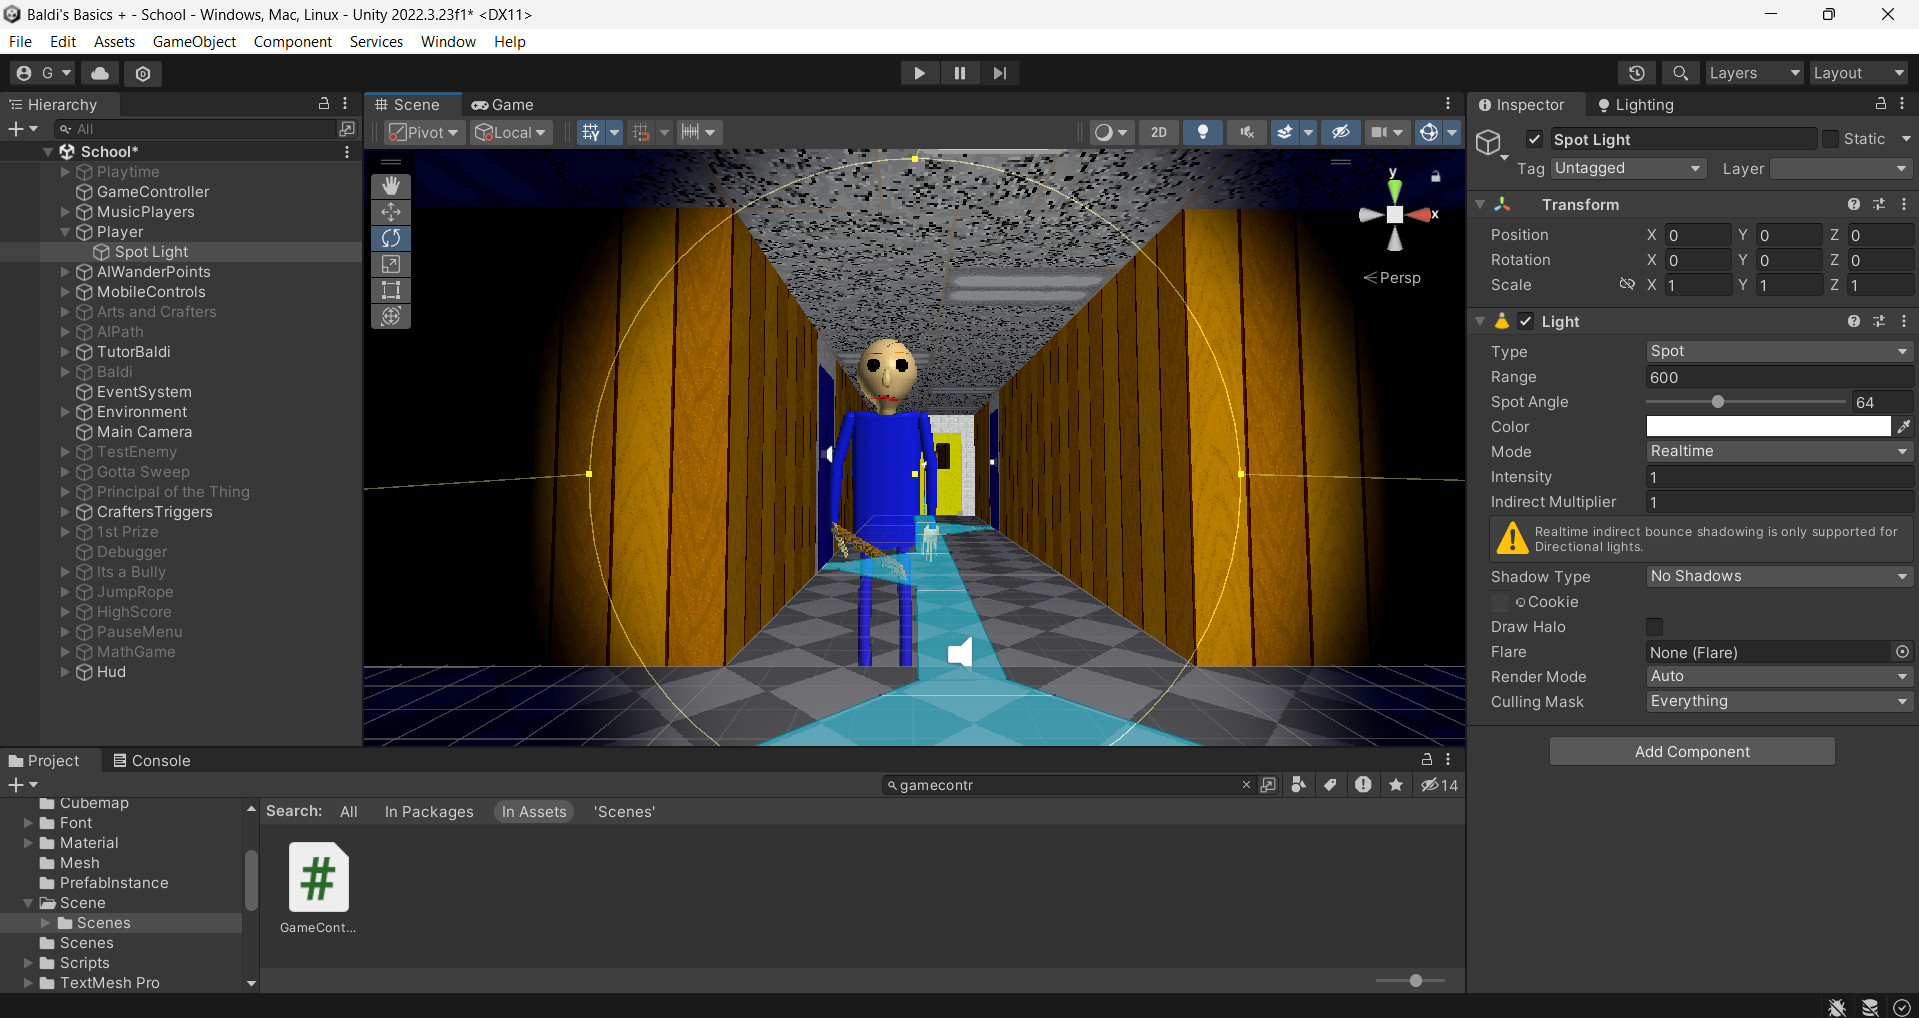The height and width of the screenshot is (1018, 1919).
Task: Open the GameObject menu
Action: pos(194,41)
